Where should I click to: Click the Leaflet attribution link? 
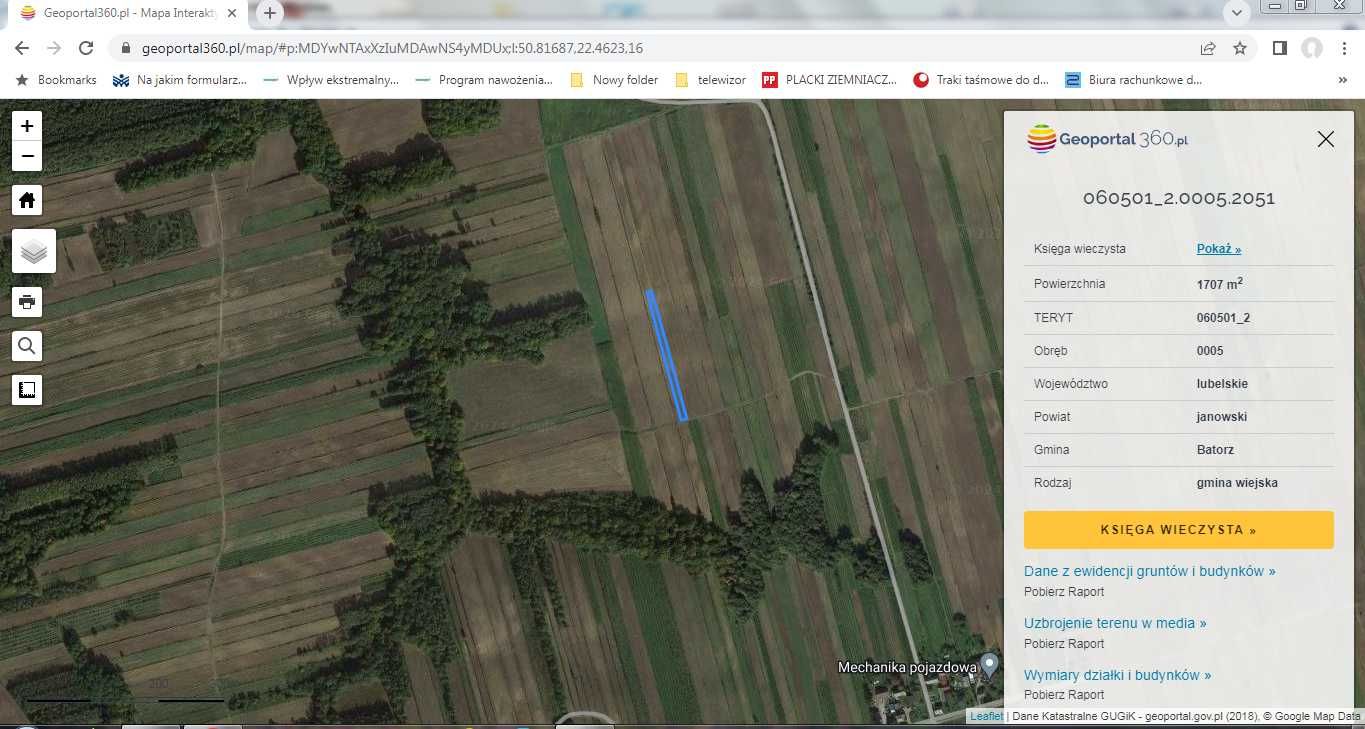[986, 716]
